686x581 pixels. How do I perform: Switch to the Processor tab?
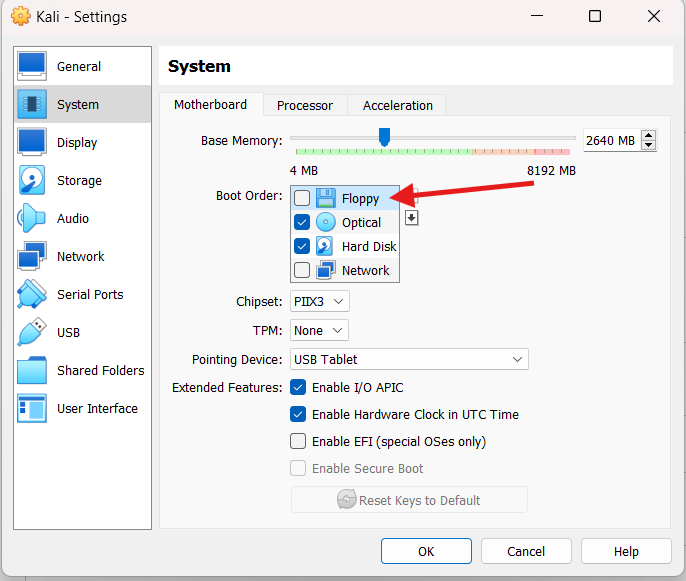305,105
